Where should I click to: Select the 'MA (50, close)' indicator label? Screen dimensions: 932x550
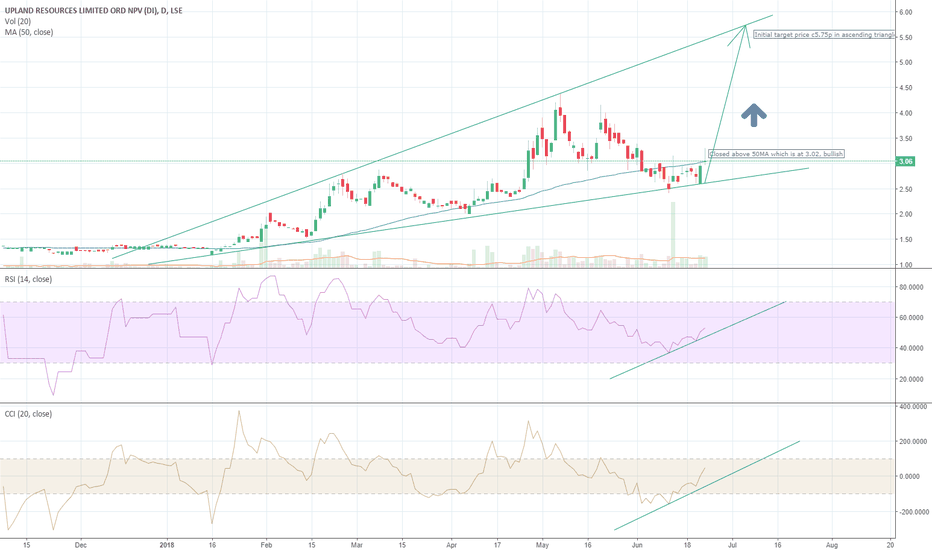pyautogui.click(x=29, y=32)
